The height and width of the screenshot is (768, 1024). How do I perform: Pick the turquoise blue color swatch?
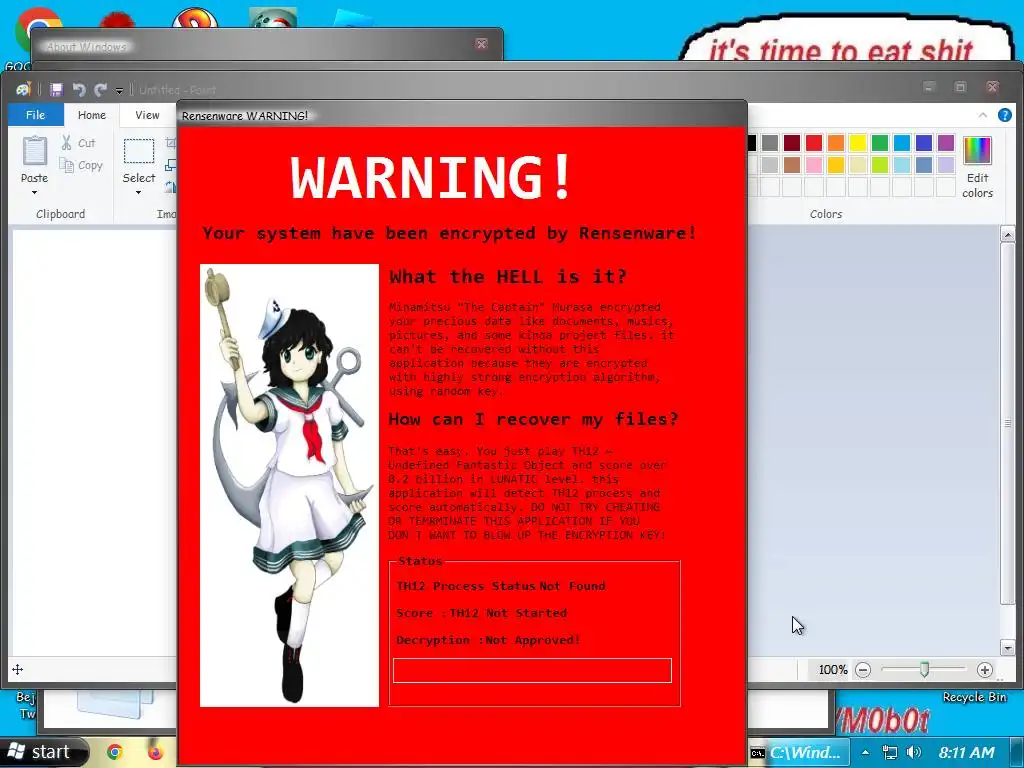click(902, 142)
